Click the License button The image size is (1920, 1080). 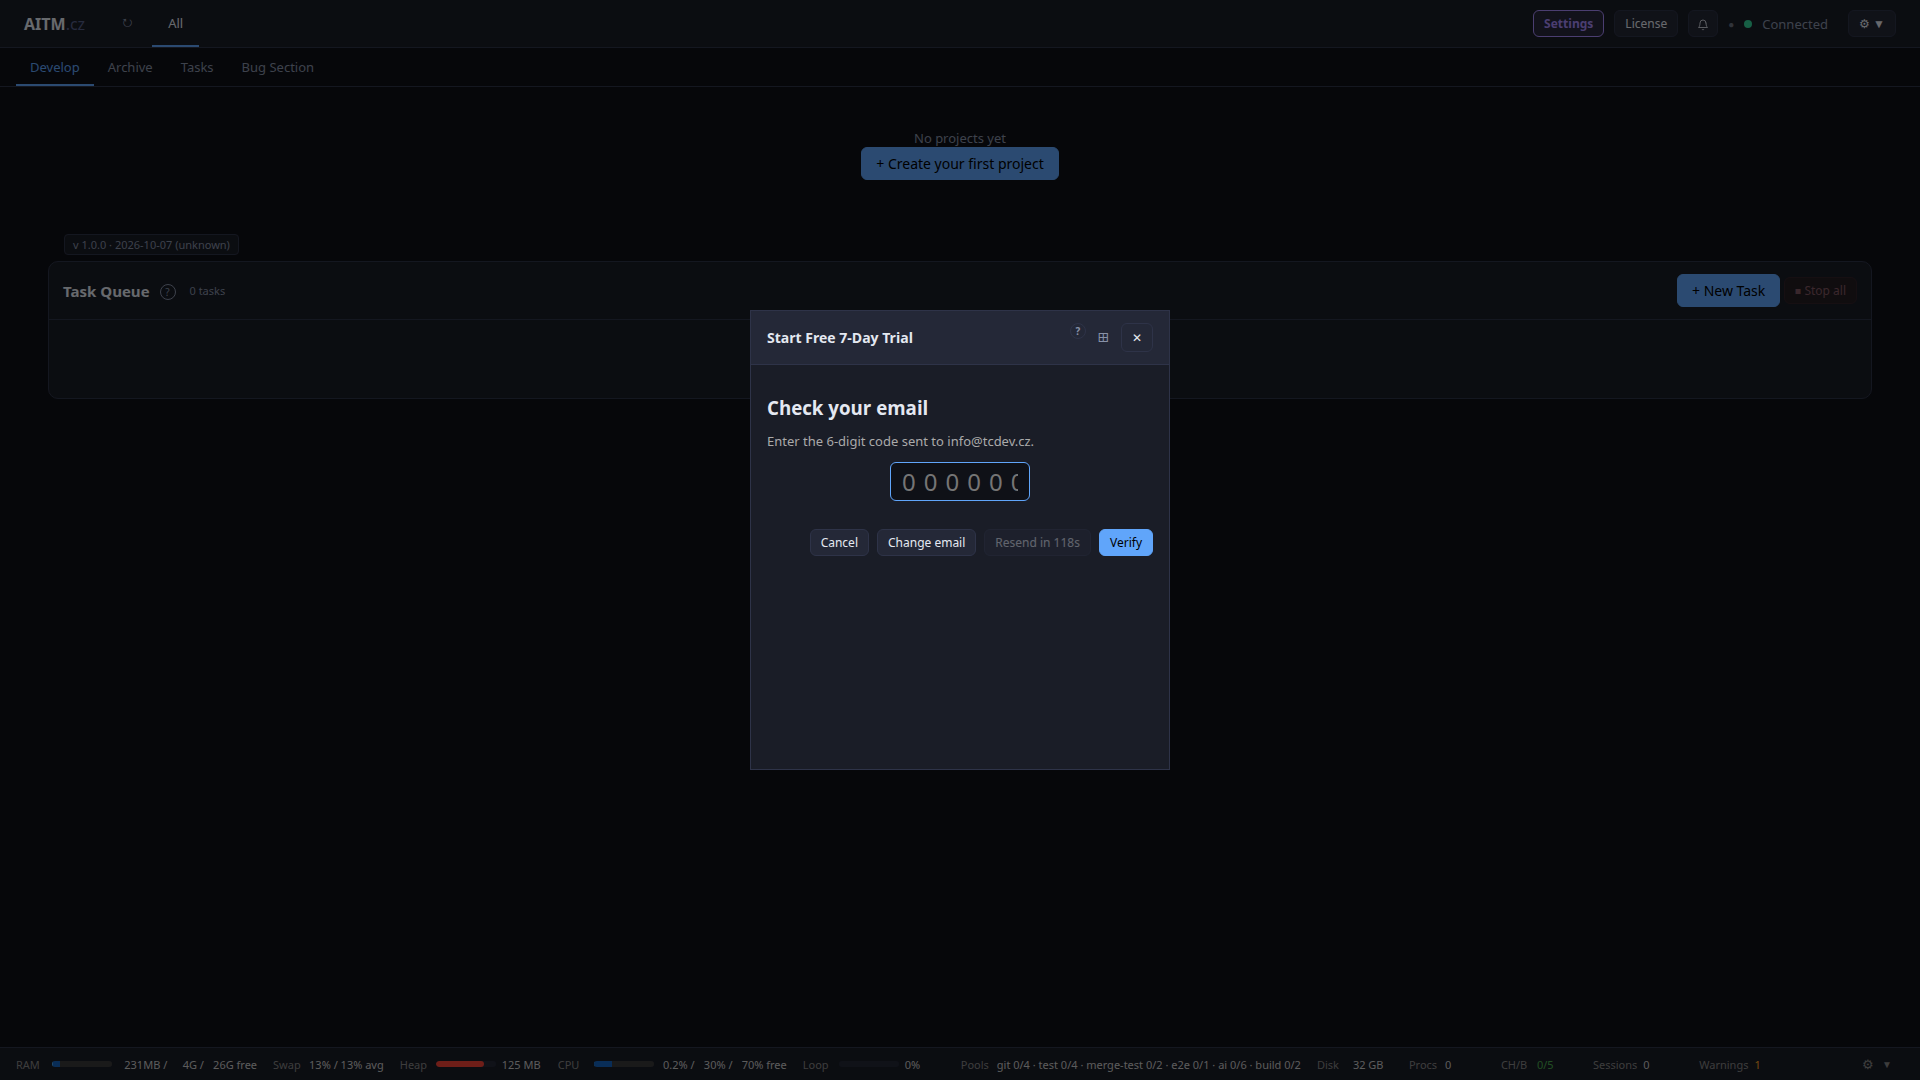(1646, 24)
